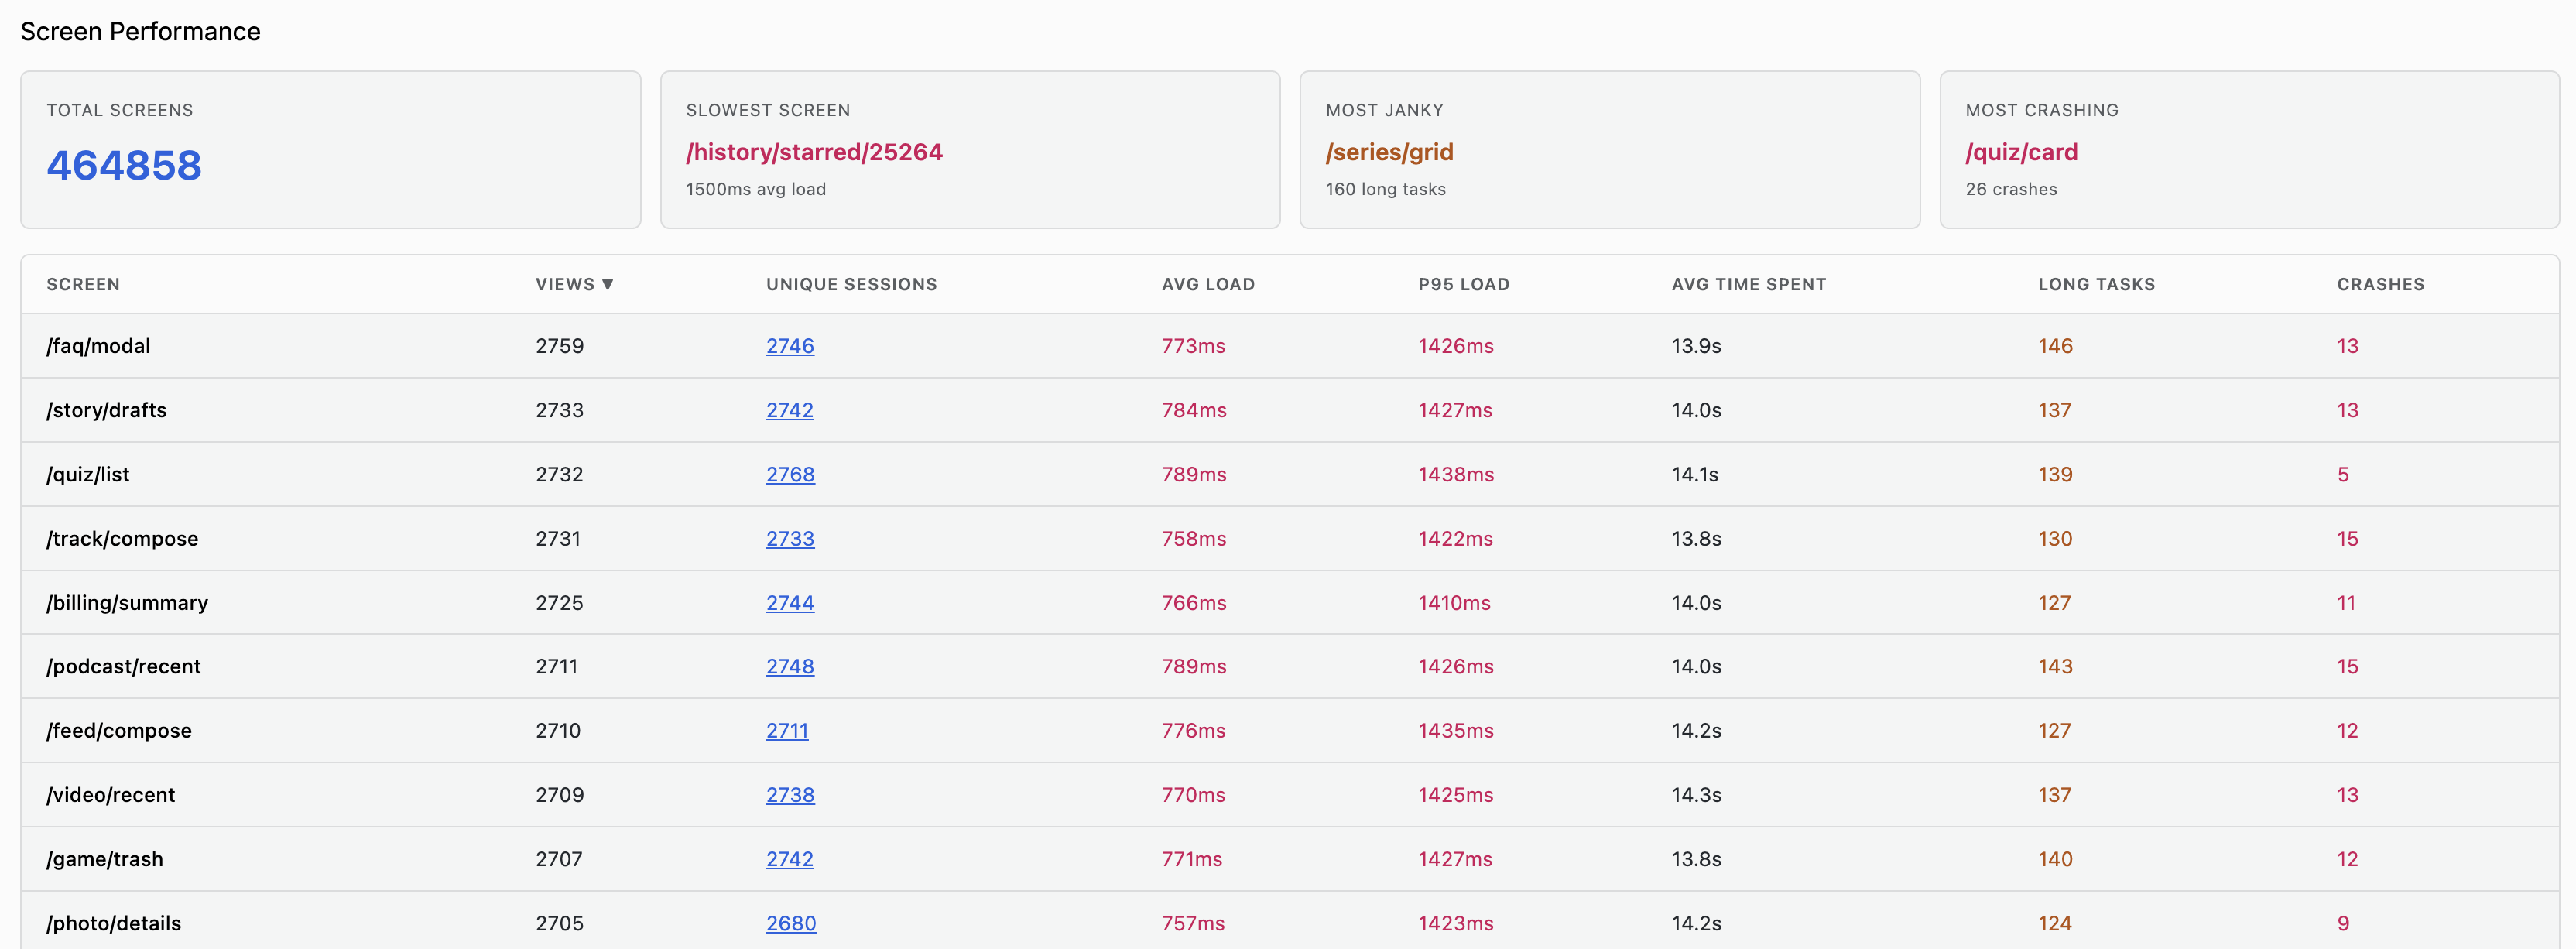Click the Screen Performance page heading

tap(140, 31)
